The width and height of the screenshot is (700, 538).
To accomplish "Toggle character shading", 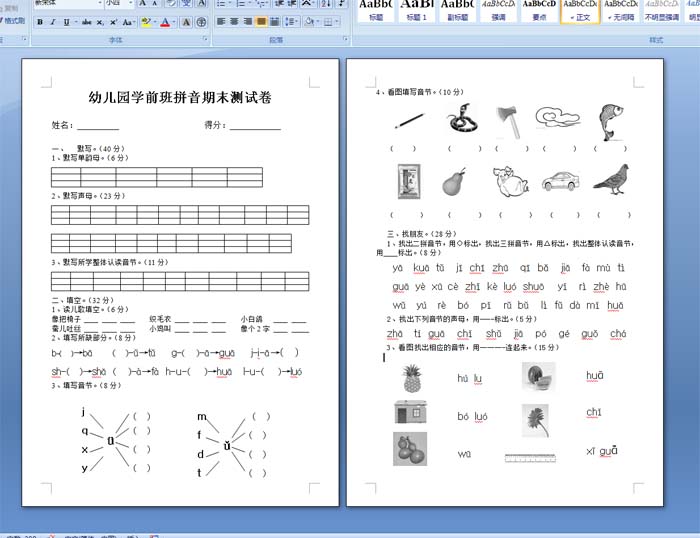I will (x=186, y=22).
